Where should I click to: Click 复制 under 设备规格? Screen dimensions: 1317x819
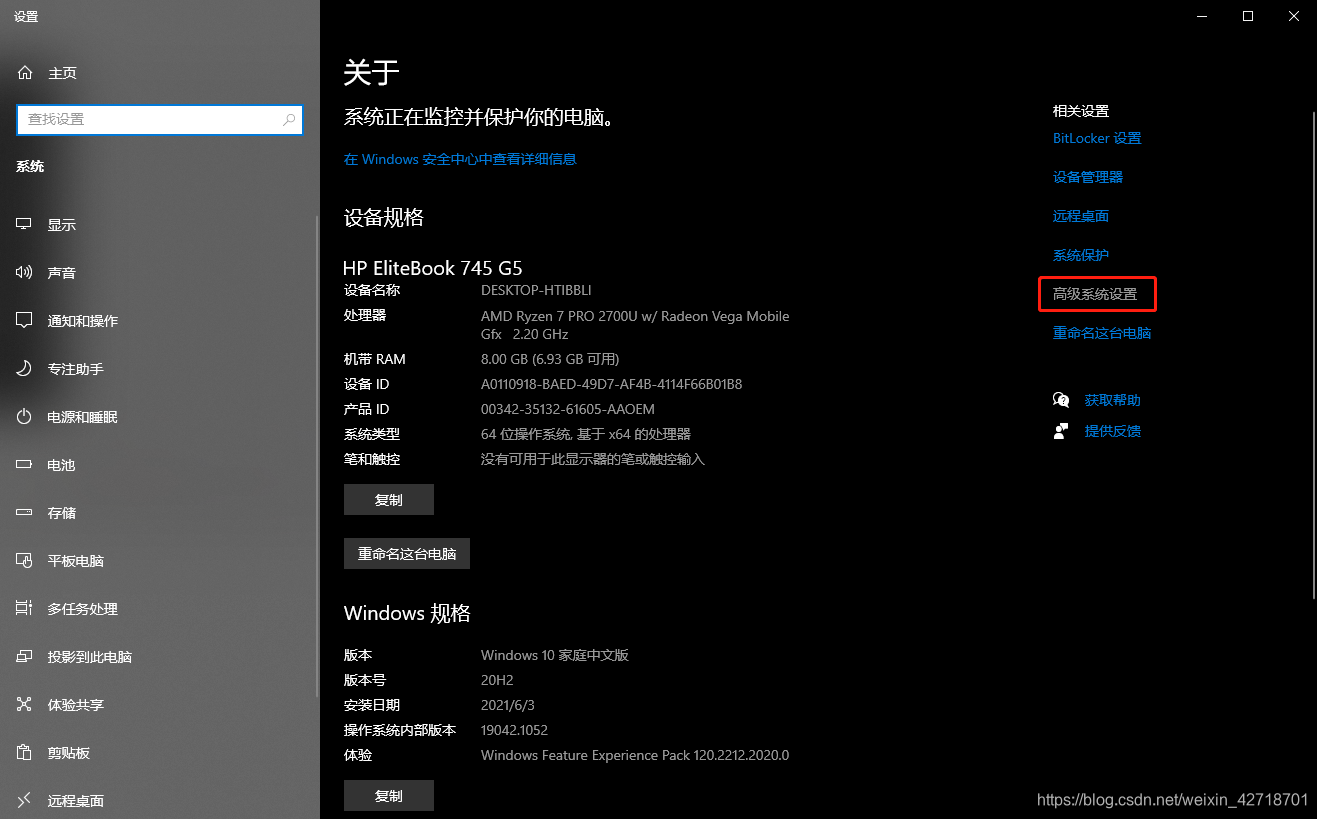[388, 499]
